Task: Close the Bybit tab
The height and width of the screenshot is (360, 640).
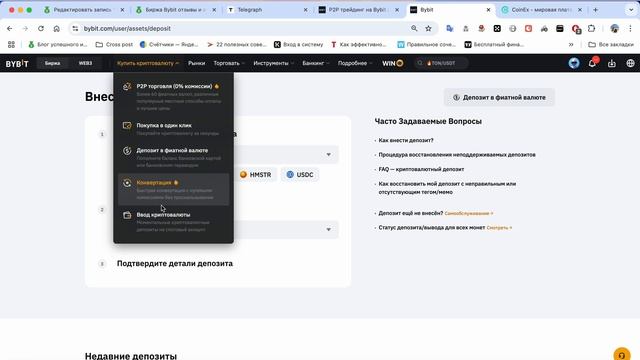Action: [x=488, y=10]
